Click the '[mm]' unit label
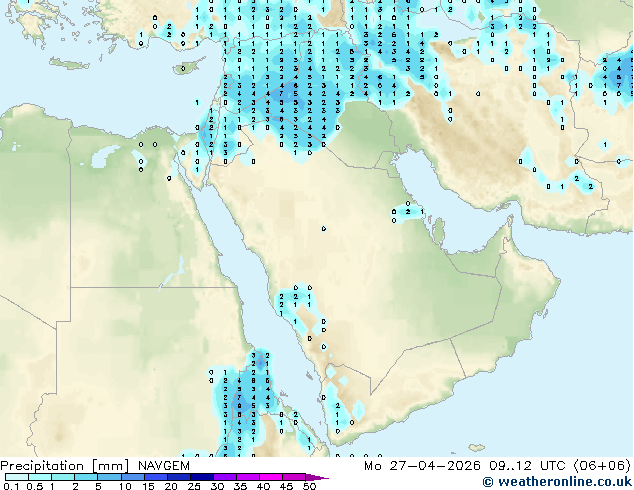634x490 pixels. (x=111, y=466)
